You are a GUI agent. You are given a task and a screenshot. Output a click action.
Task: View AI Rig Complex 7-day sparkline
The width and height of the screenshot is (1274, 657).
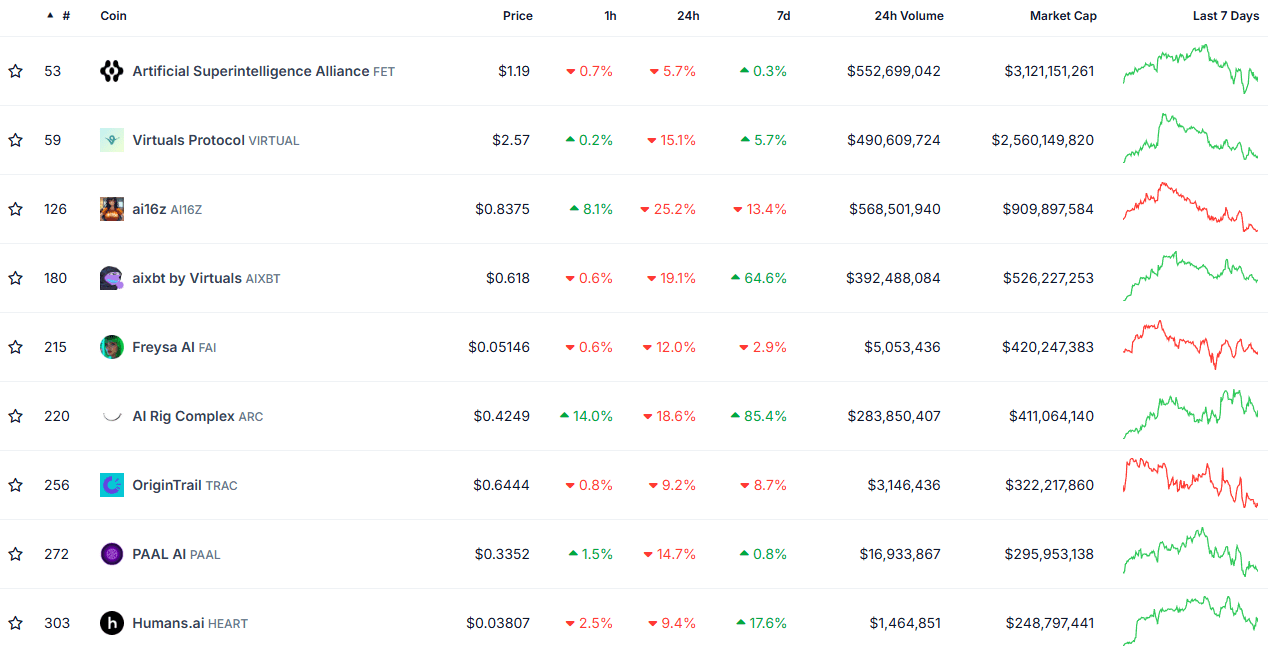(x=1190, y=414)
